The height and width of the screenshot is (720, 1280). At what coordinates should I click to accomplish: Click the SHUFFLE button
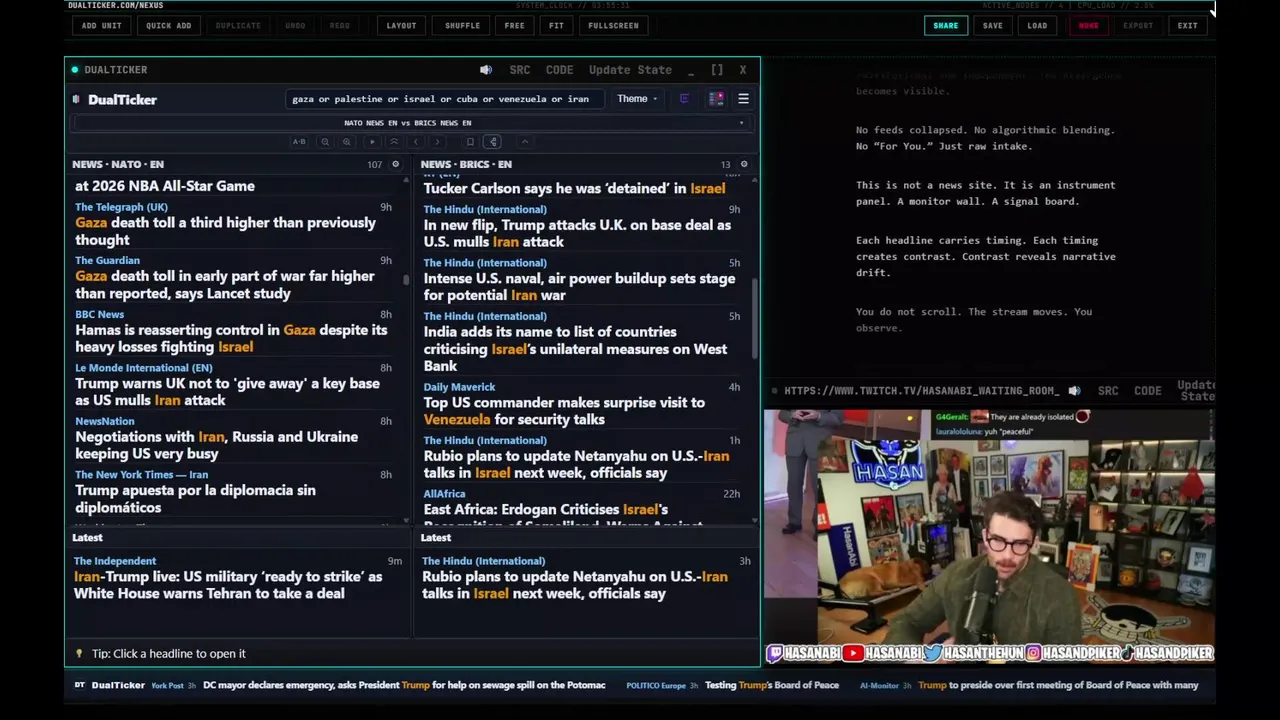[x=463, y=26]
